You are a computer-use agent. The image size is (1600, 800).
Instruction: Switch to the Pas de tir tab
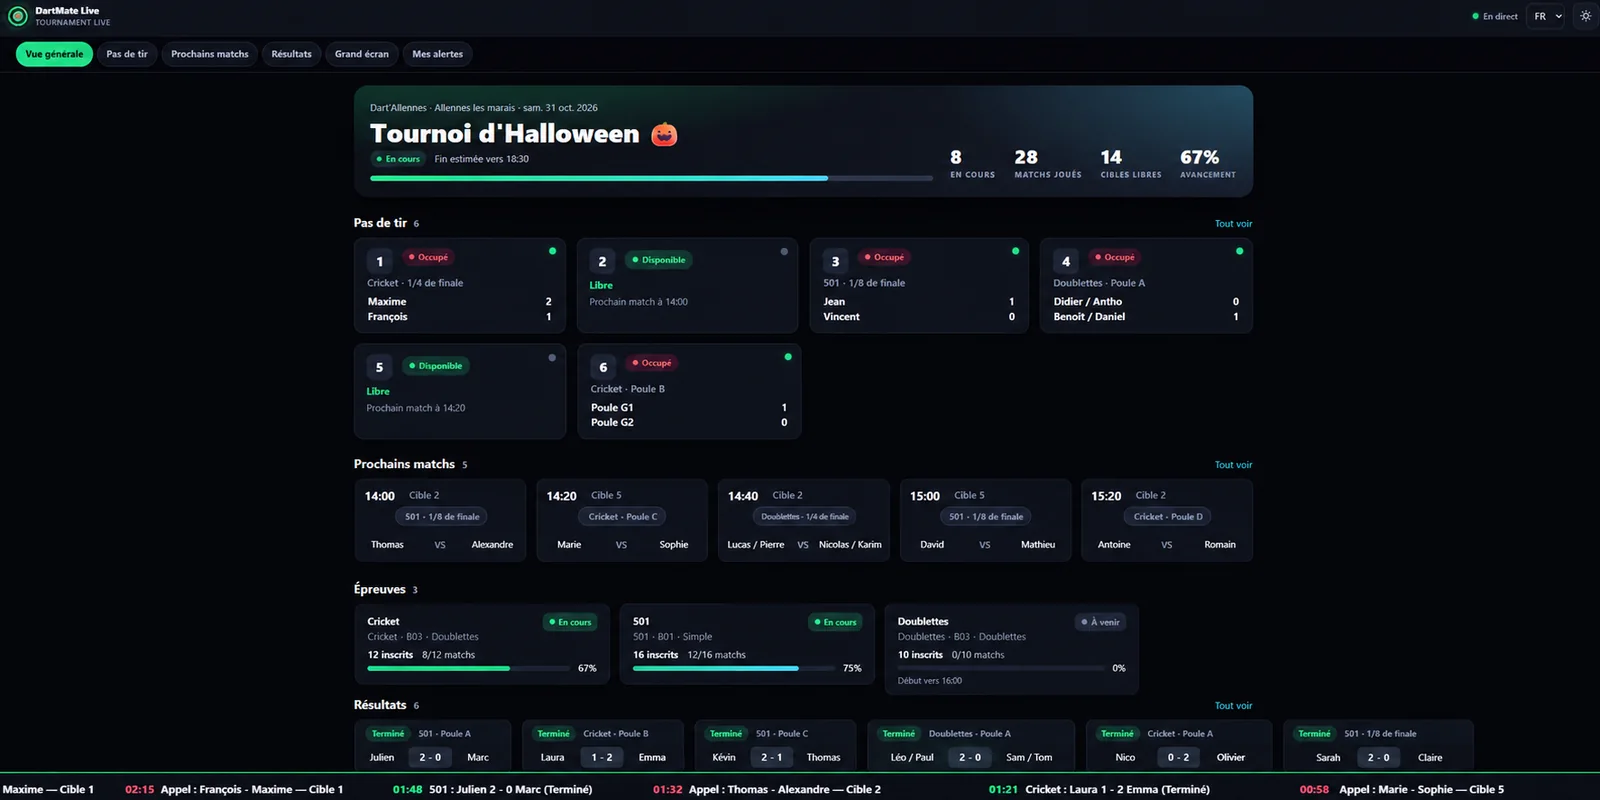point(127,54)
